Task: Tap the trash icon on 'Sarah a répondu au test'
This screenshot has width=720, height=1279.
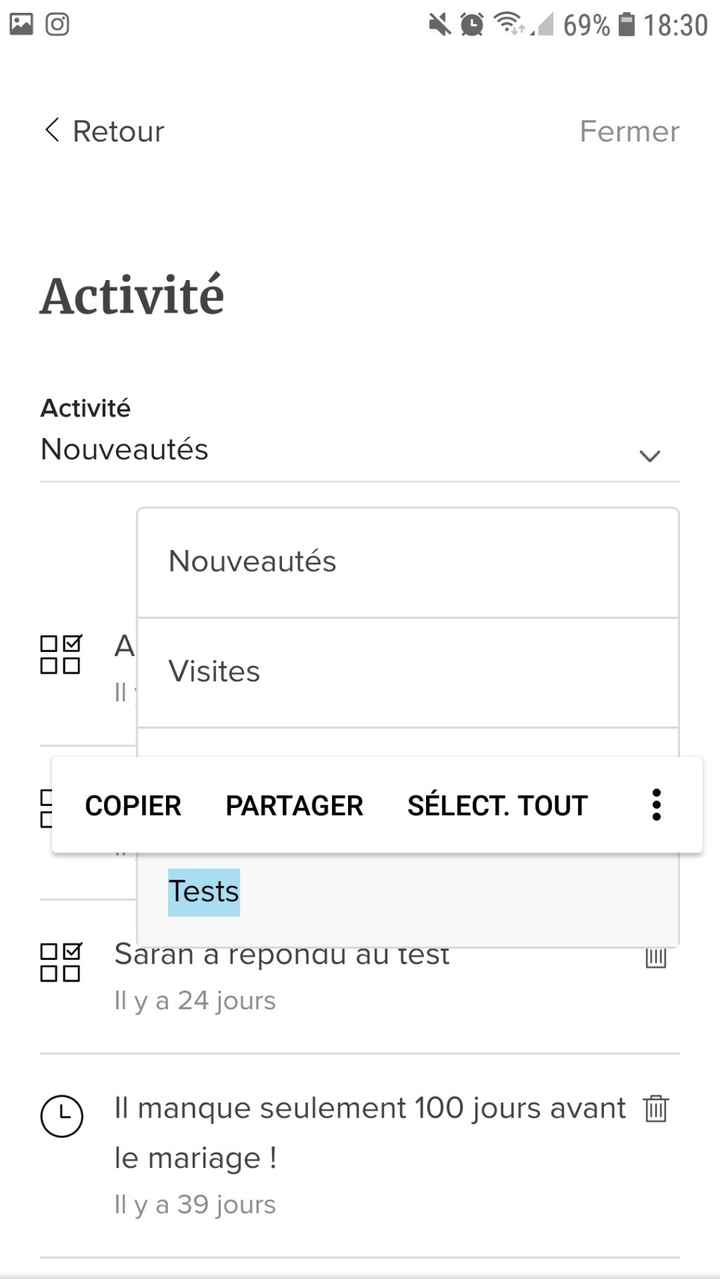Action: [656, 957]
